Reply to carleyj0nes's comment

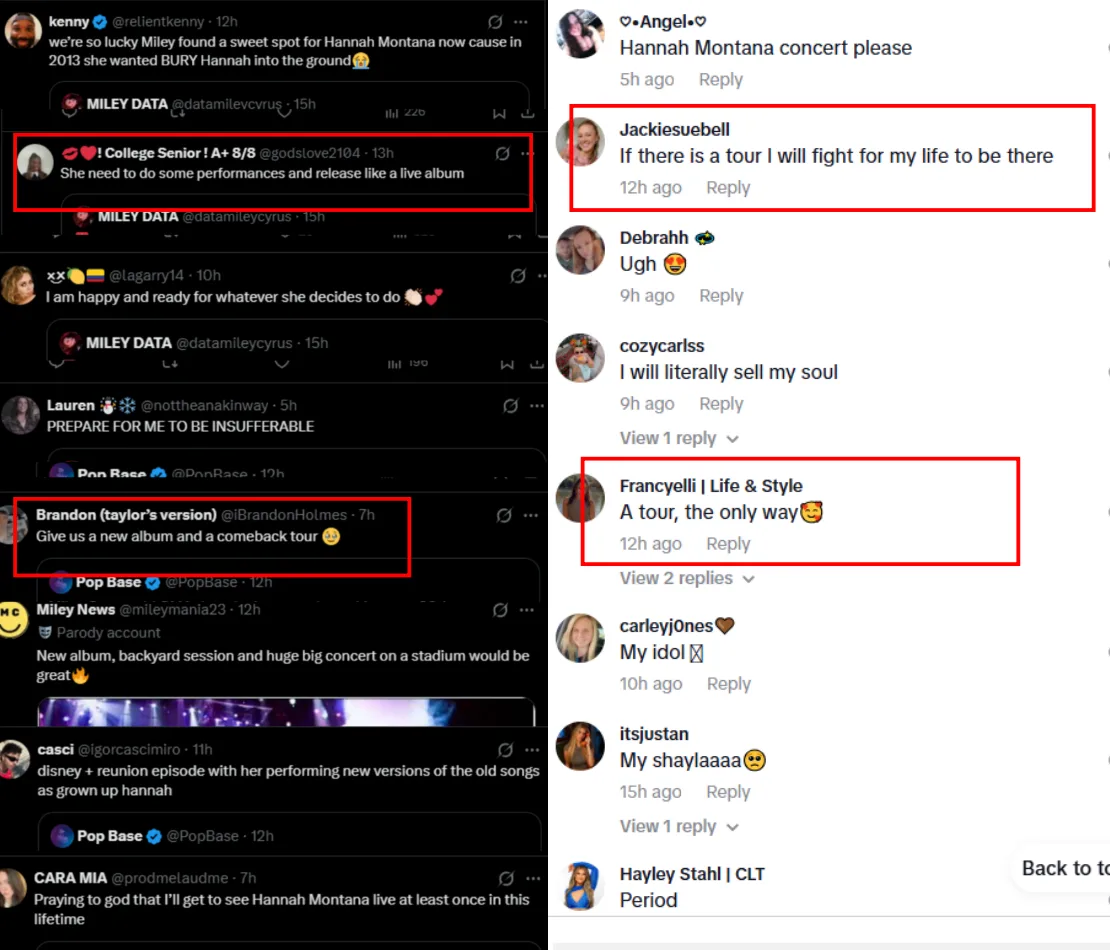[728, 684]
